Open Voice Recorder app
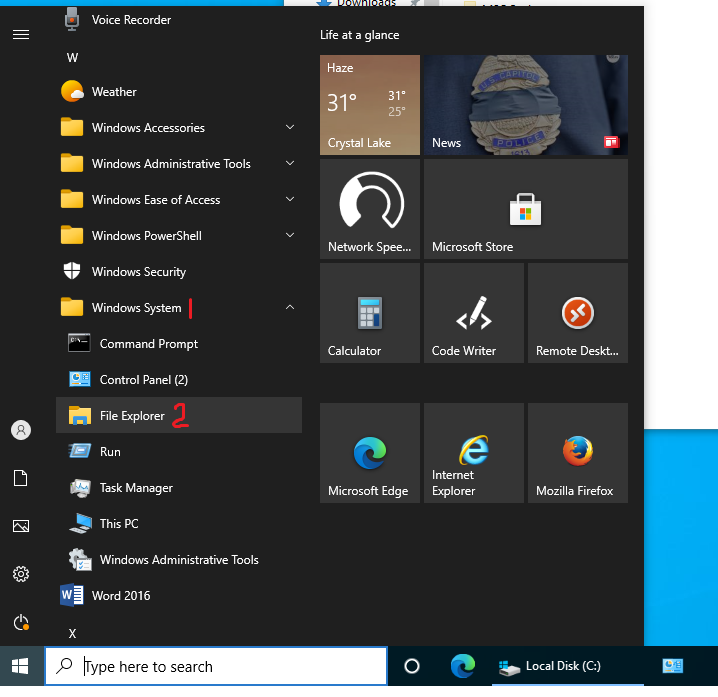The image size is (718, 697). 179,20
